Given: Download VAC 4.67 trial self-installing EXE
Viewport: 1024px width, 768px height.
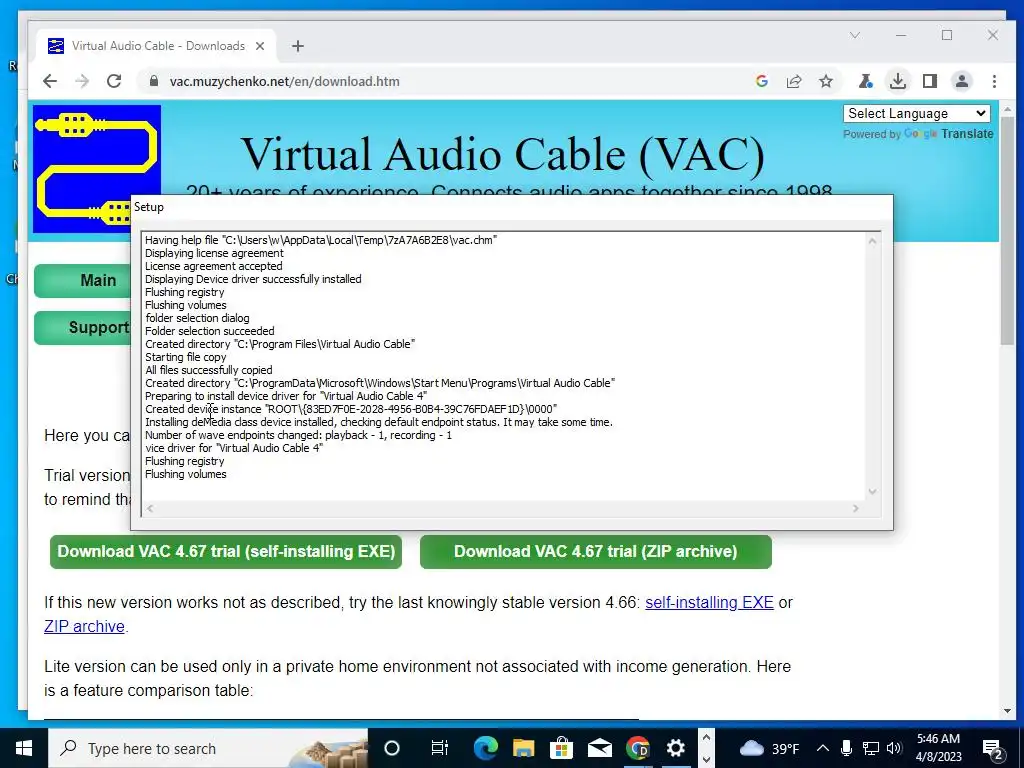Looking at the screenshot, I should point(226,552).
